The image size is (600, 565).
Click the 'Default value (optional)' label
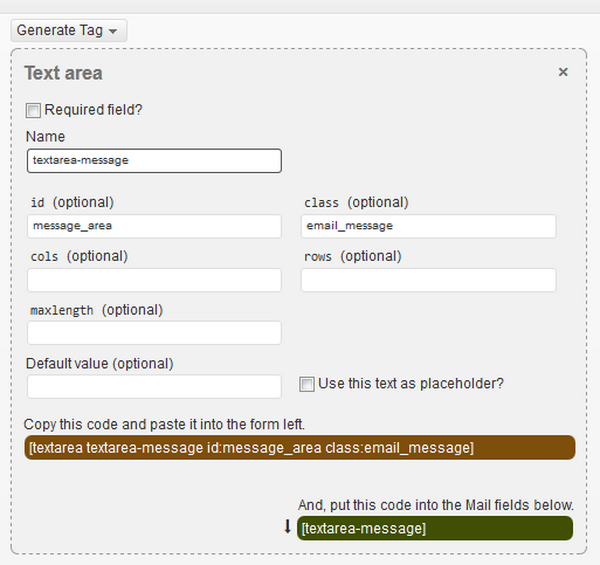pos(99,363)
